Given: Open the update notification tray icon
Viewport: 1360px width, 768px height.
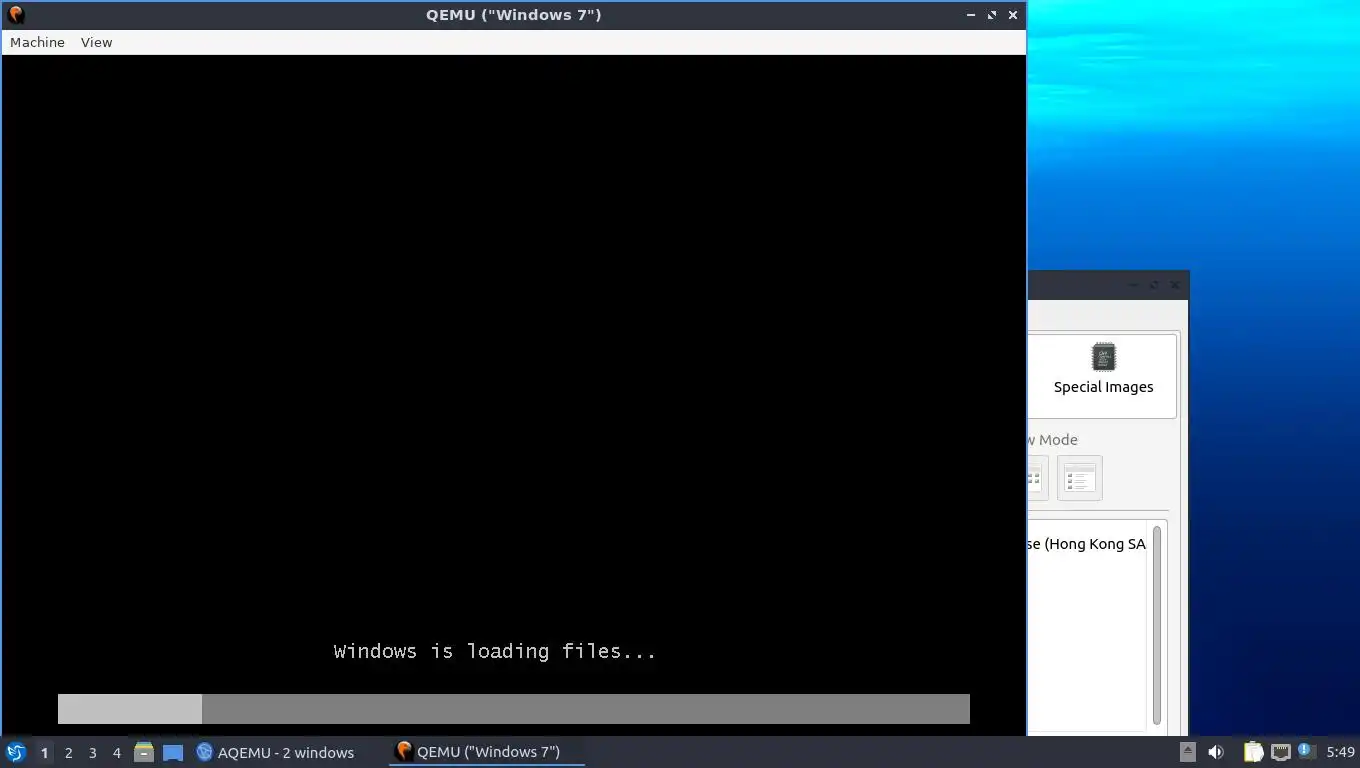Looking at the screenshot, I should click(1306, 751).
